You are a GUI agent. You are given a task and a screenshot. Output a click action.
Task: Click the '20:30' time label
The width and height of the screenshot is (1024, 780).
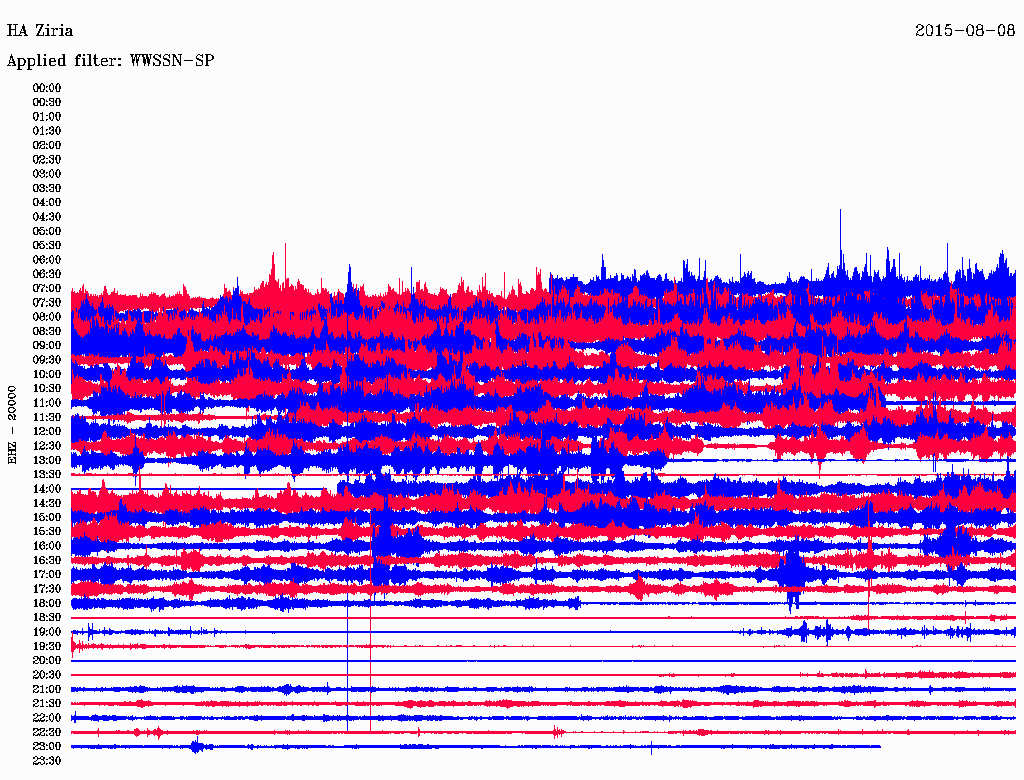[47, 675]
